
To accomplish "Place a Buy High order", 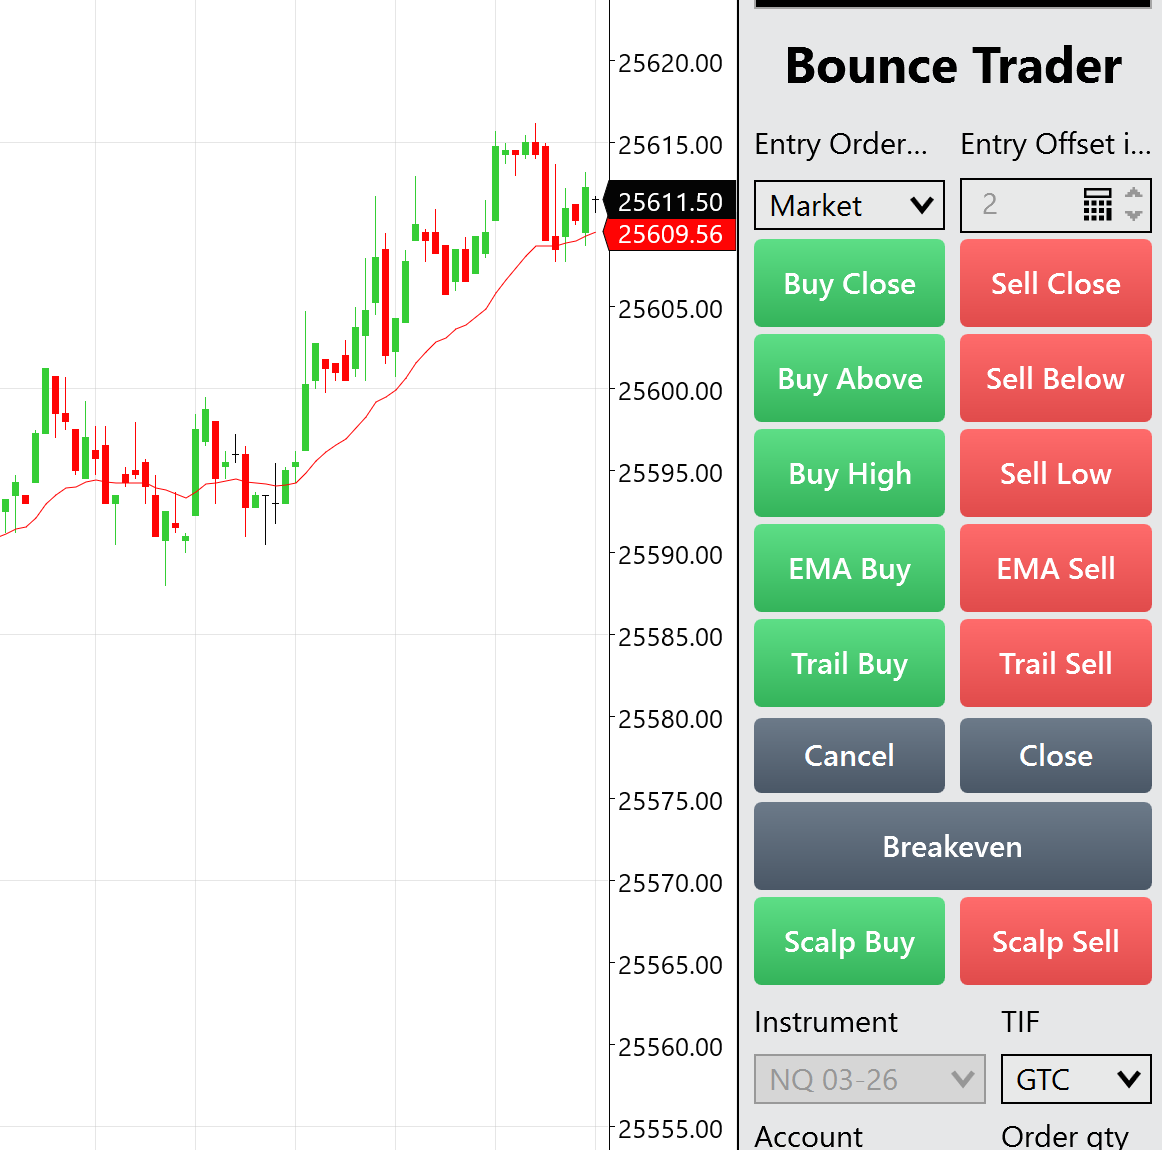I will point(849,473).
